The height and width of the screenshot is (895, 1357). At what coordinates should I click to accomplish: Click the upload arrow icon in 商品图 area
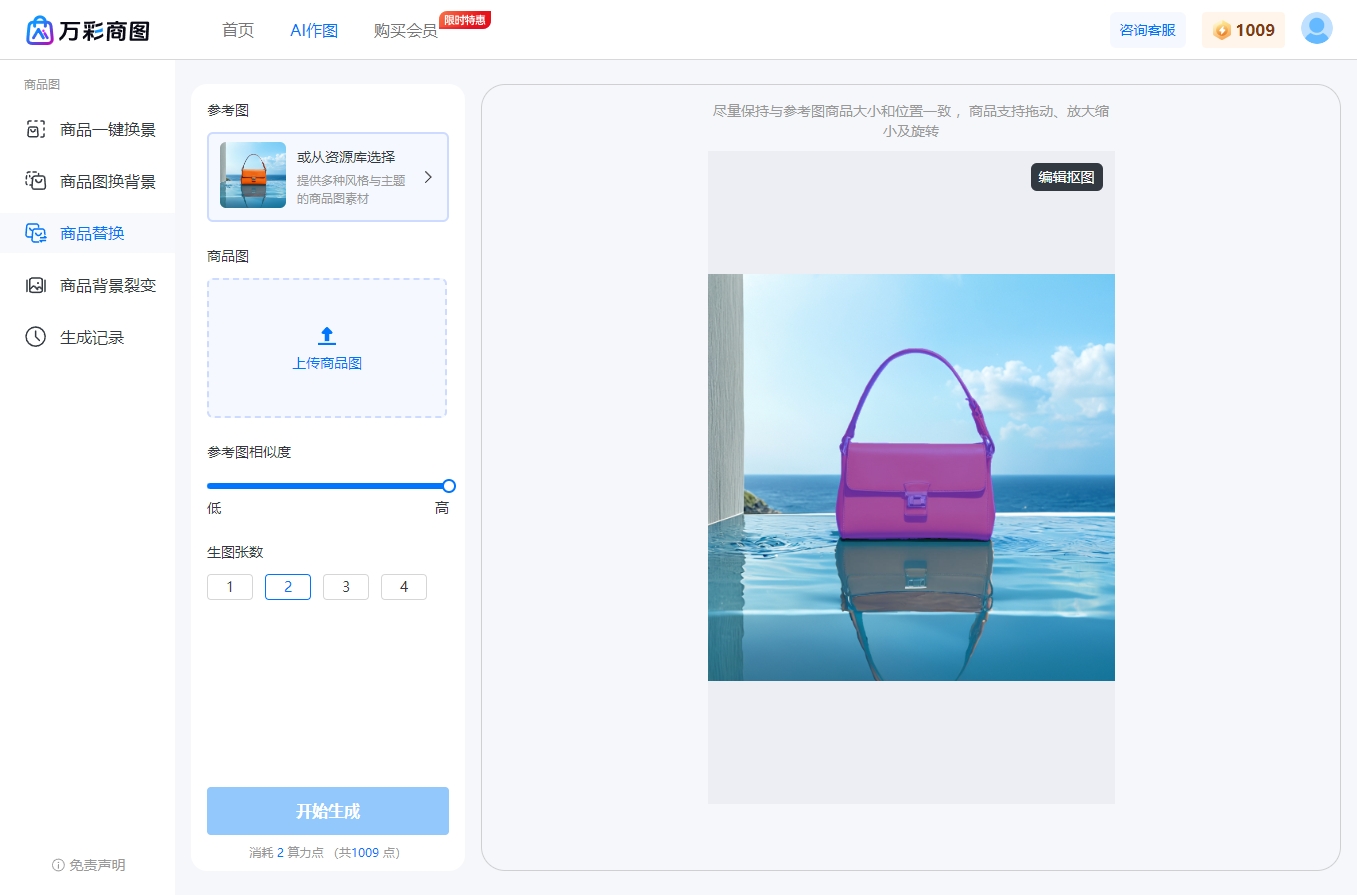[x=327, y=336]
